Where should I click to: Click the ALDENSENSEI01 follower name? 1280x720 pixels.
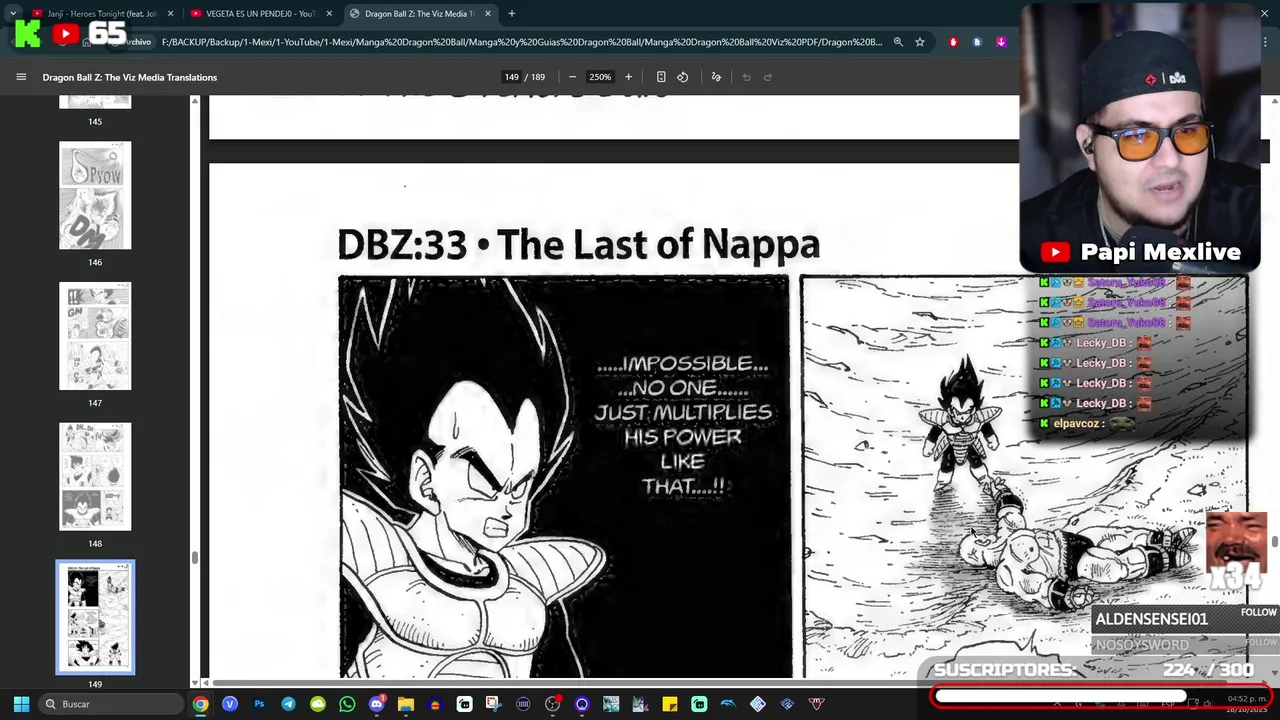pos(1151,619)
